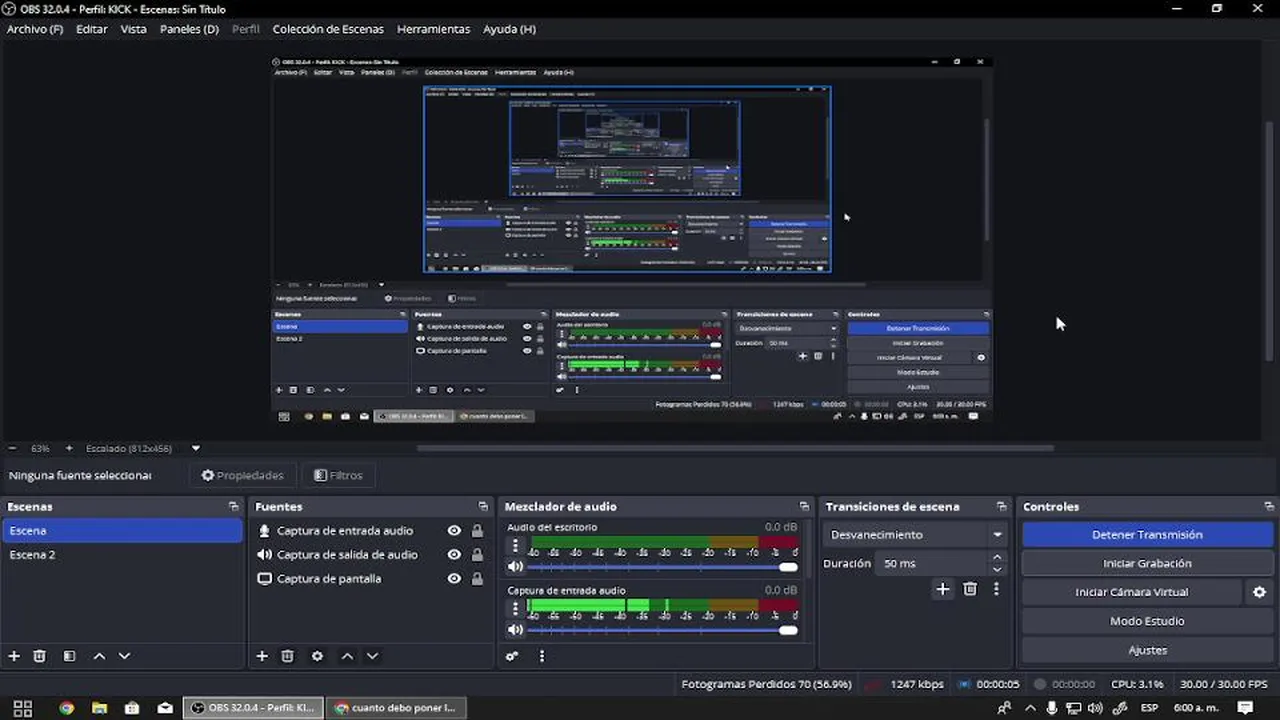Click Iniciar Grabación button
The height and width of the screenshot is (720, 1280).
tap(1147, 563)
